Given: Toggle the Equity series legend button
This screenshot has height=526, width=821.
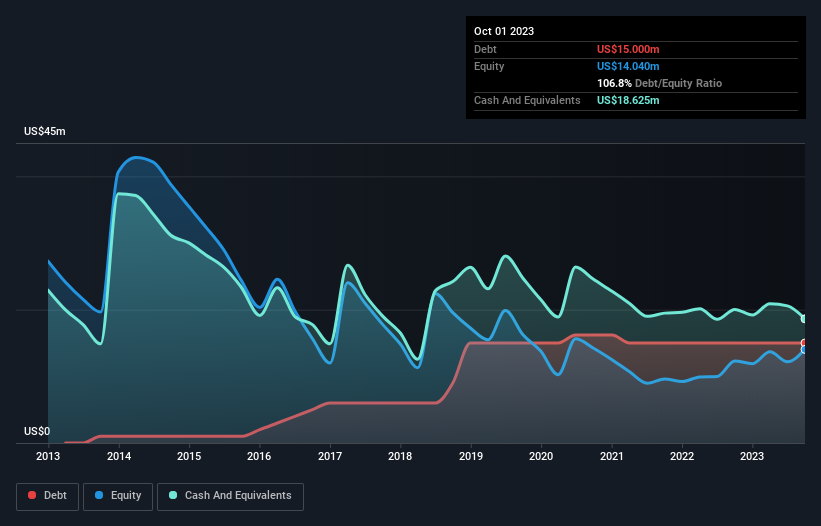Looking at the screenshot, I should pos(118,497).
